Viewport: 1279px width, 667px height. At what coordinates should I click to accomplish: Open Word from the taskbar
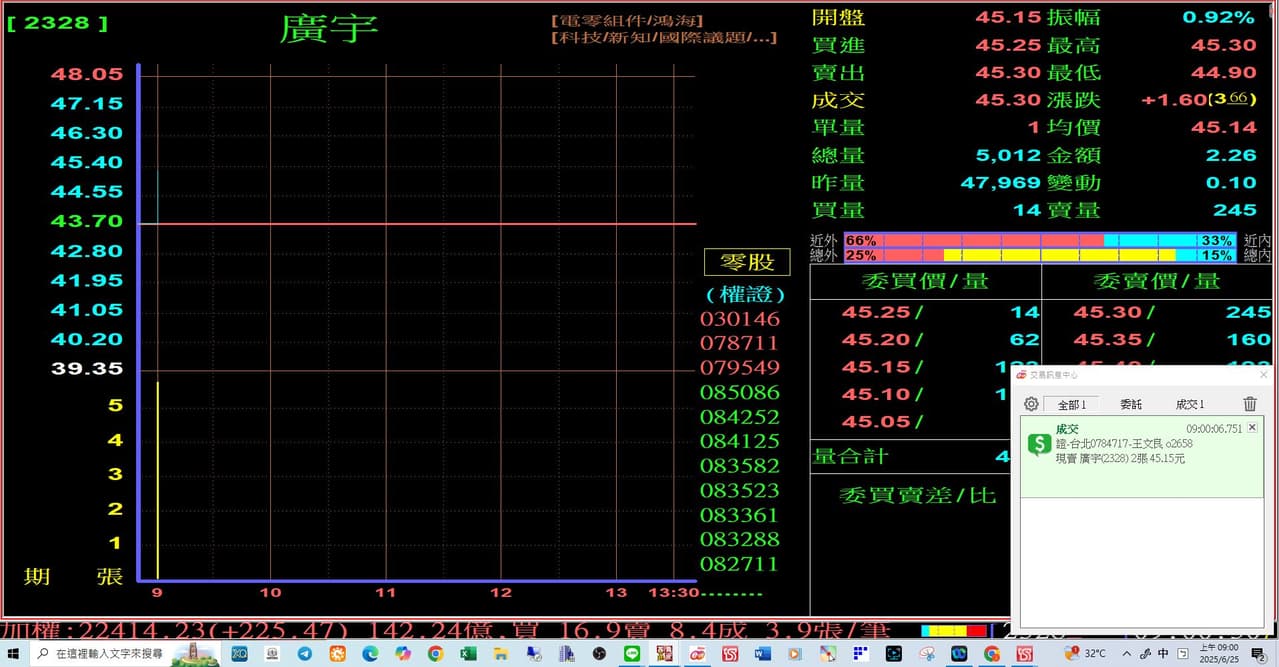762,654
